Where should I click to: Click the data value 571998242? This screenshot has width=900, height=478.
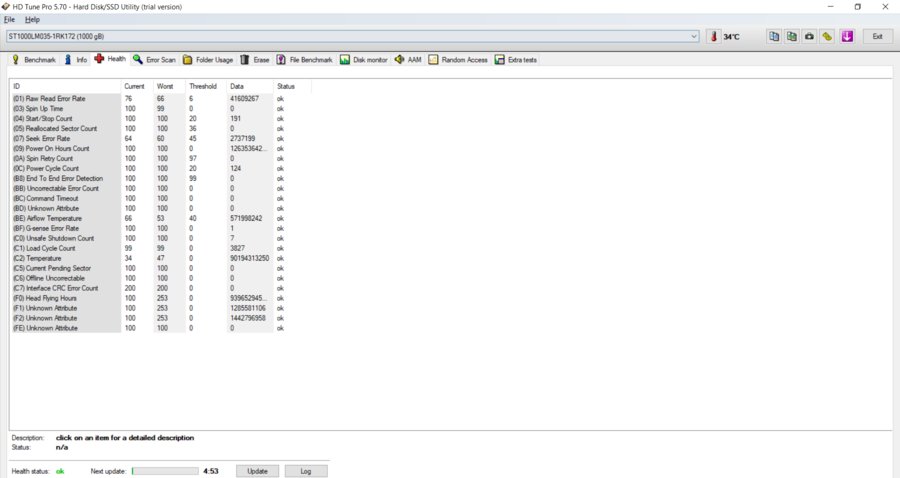246,219
